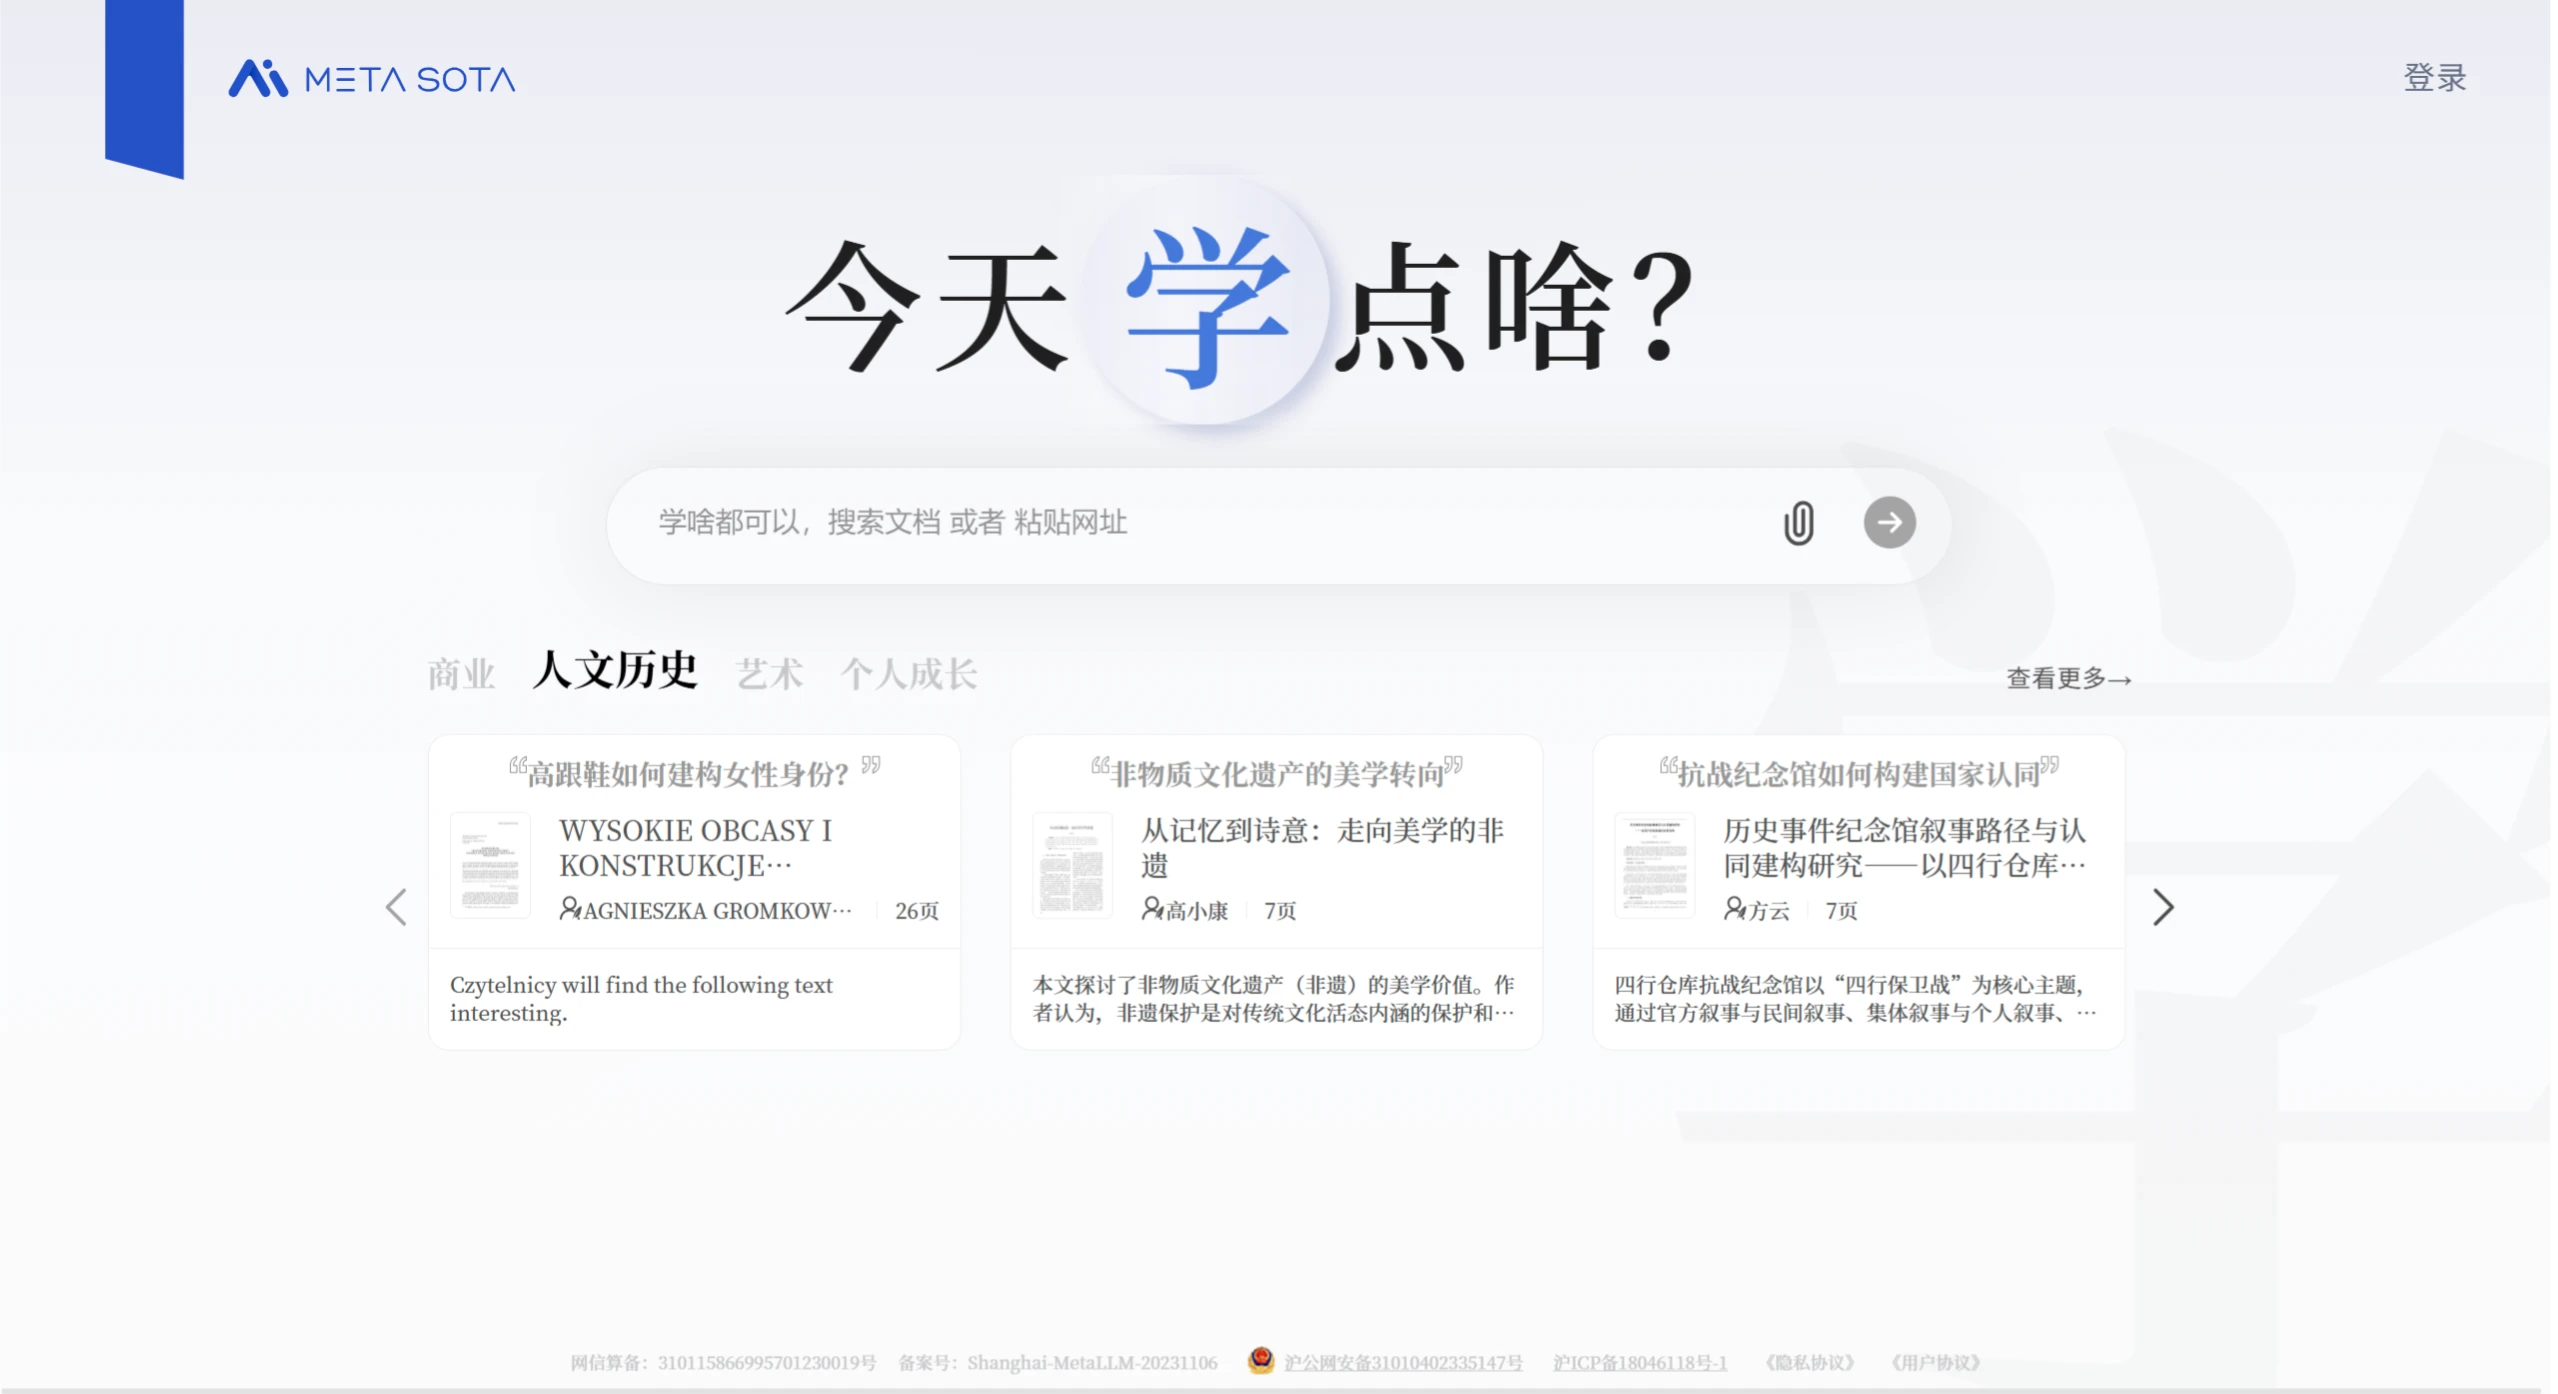The height and width of the screenshot is (1394, 2558).
Task: Click the paperclip attachment icon in the search bar
Action: tap(1797, 521)
